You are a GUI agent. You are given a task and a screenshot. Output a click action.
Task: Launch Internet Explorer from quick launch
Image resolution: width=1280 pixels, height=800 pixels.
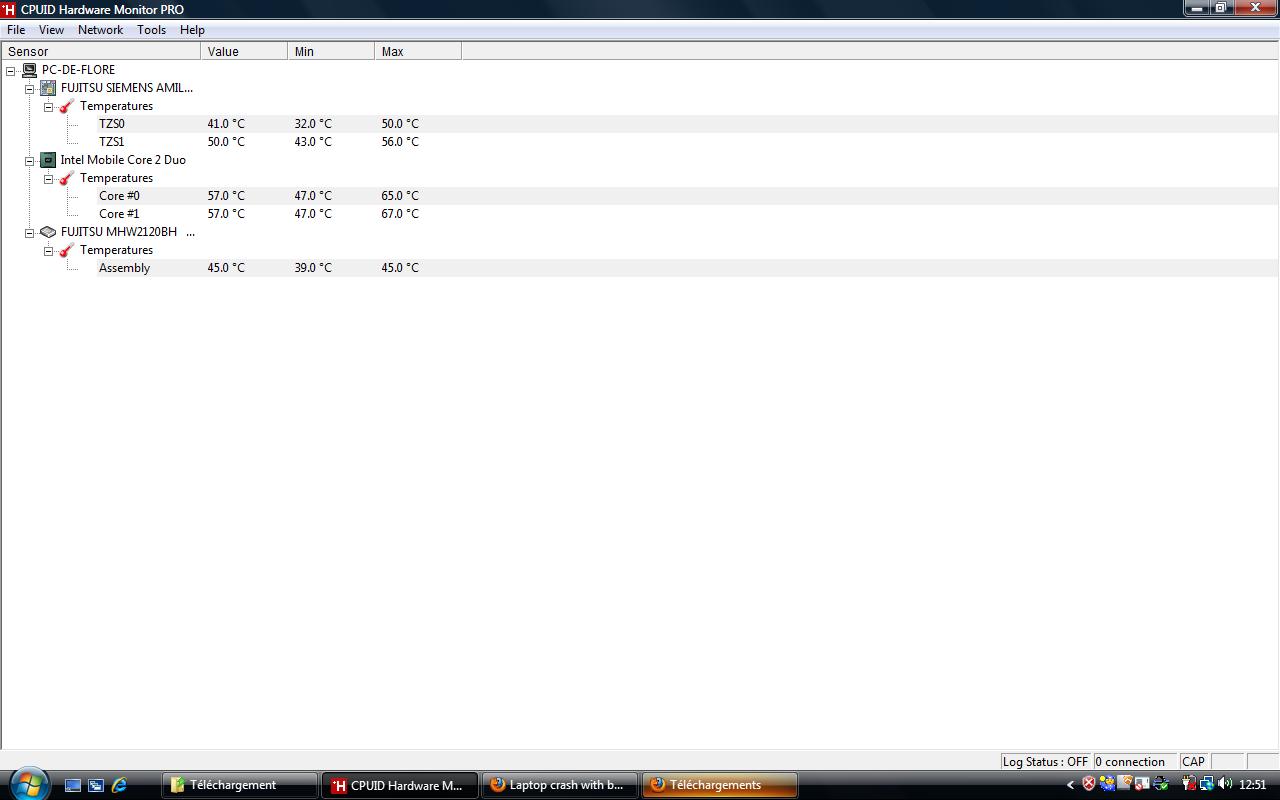pos(119,785)
